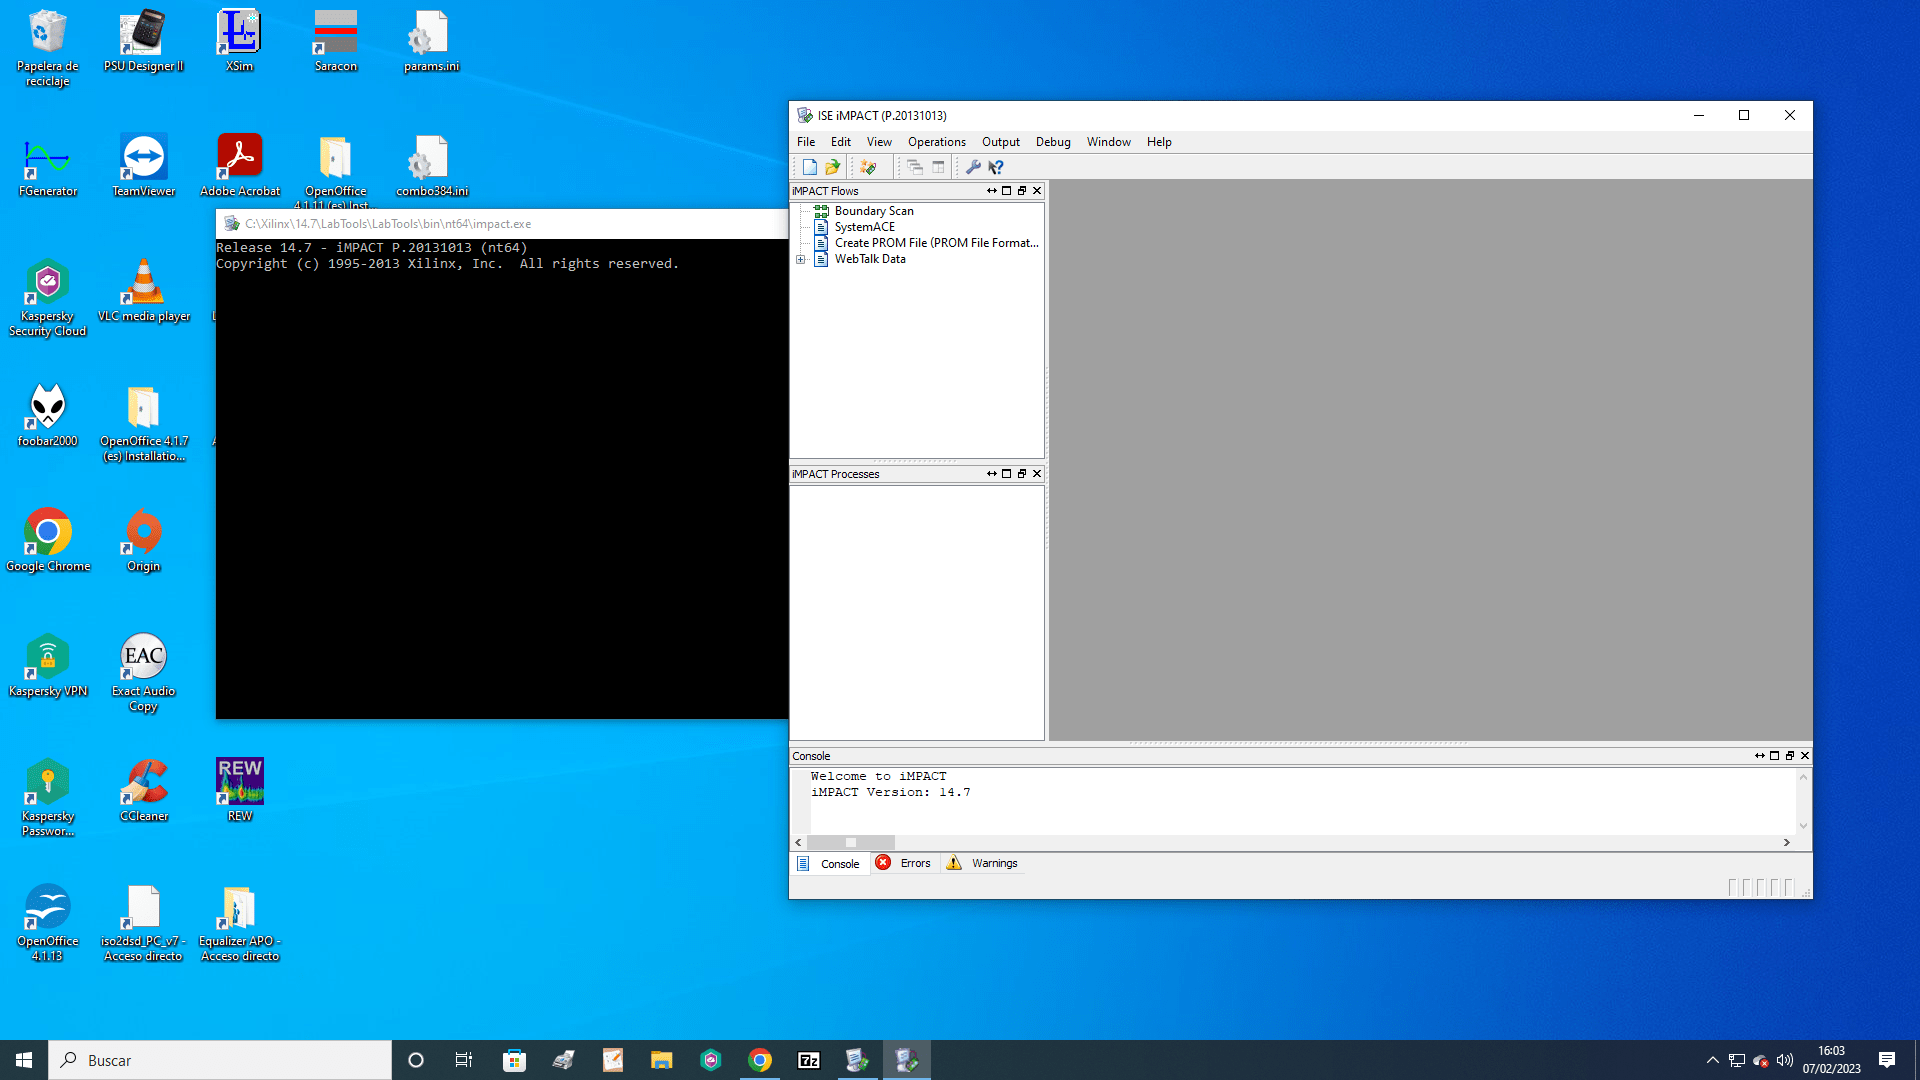Maximize the iMPACT Processes panel
Screen dimensions: 1920x1080
click(1007, 474)
